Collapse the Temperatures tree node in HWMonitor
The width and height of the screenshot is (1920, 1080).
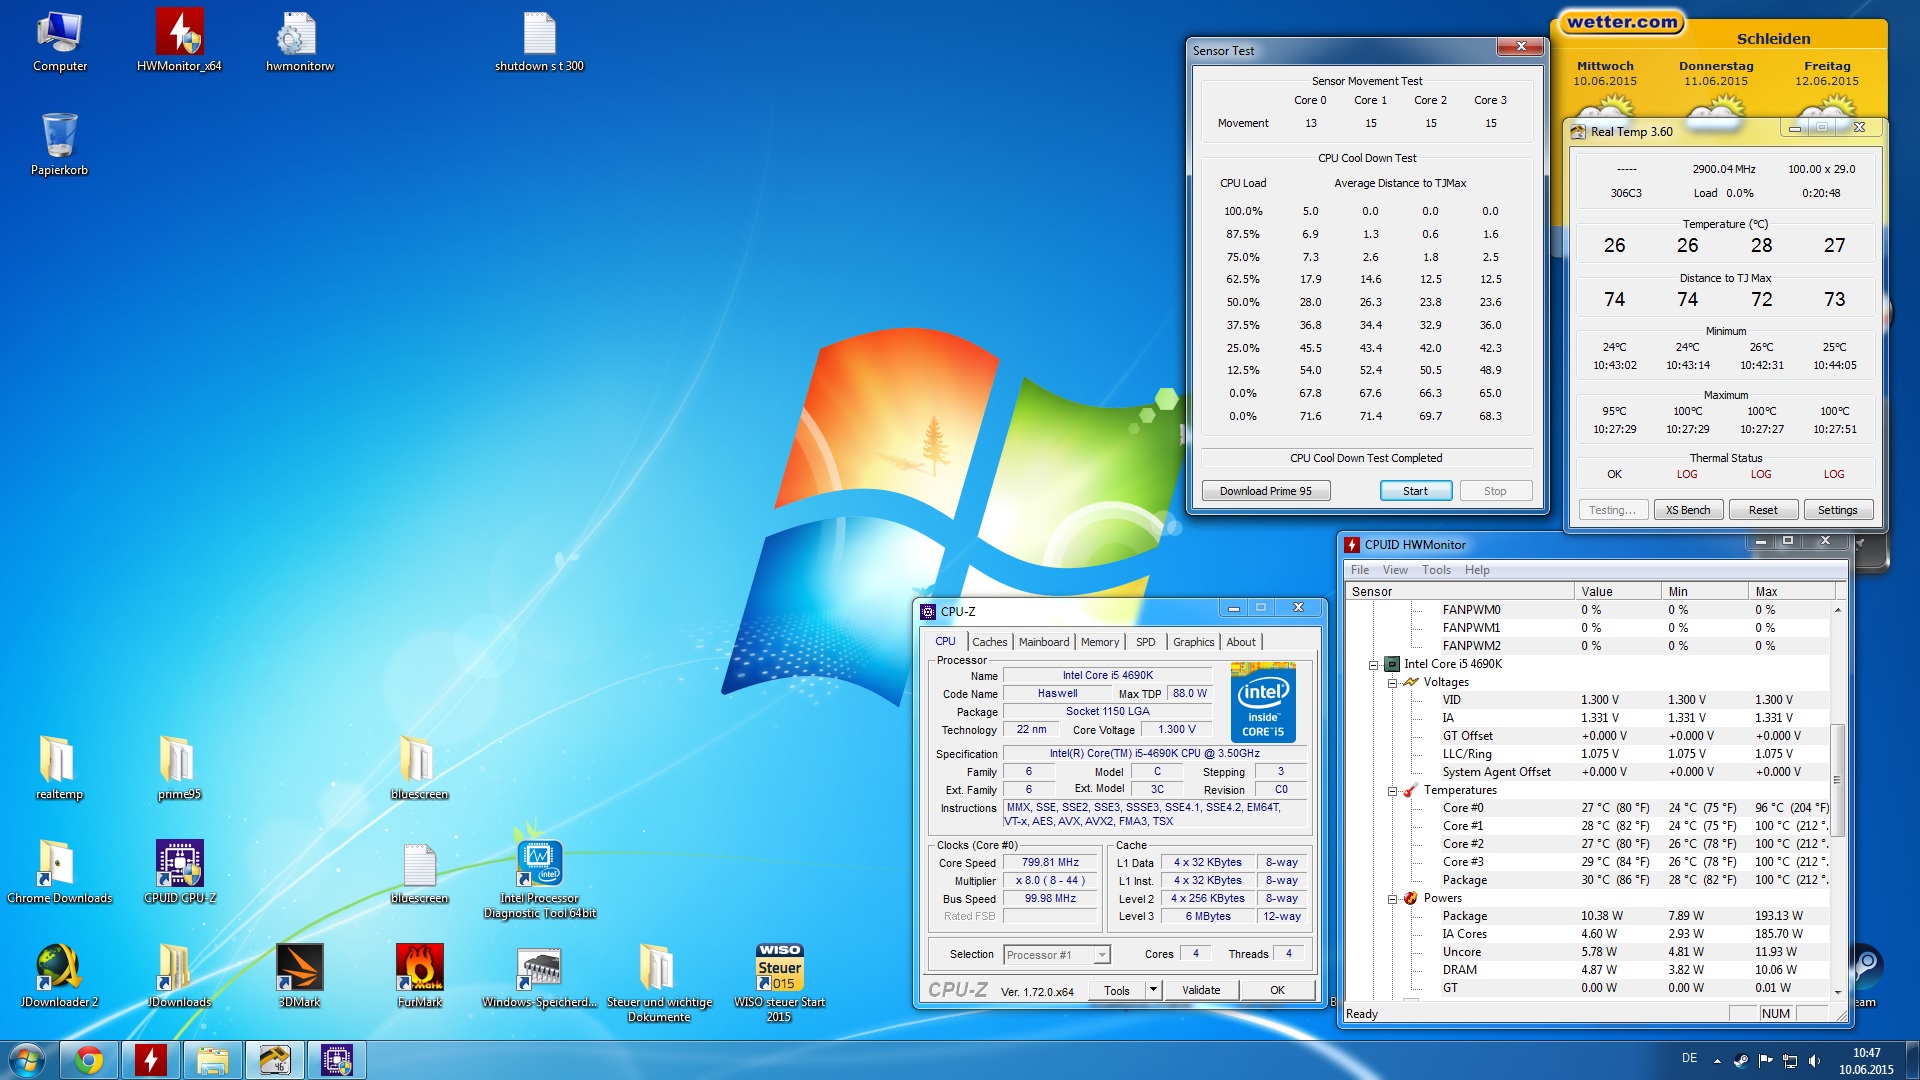tap(1392, 791)
